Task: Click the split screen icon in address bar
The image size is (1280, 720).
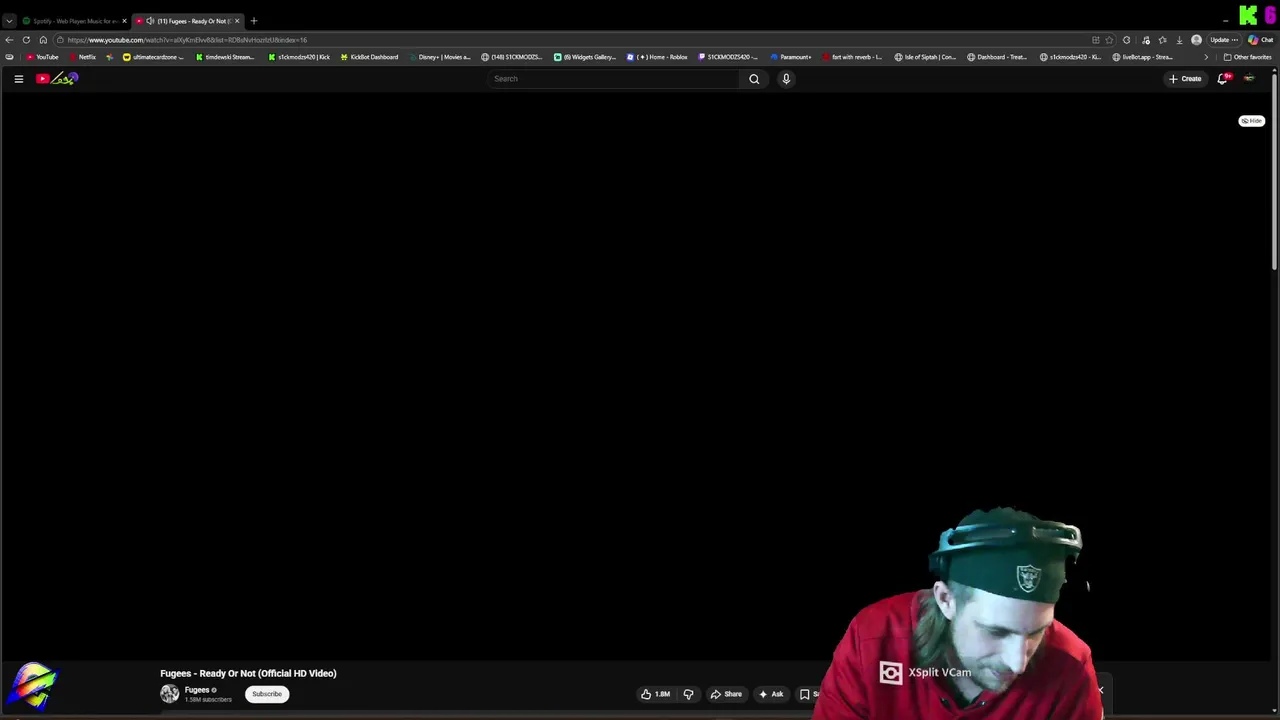Action: point(1095,40)
